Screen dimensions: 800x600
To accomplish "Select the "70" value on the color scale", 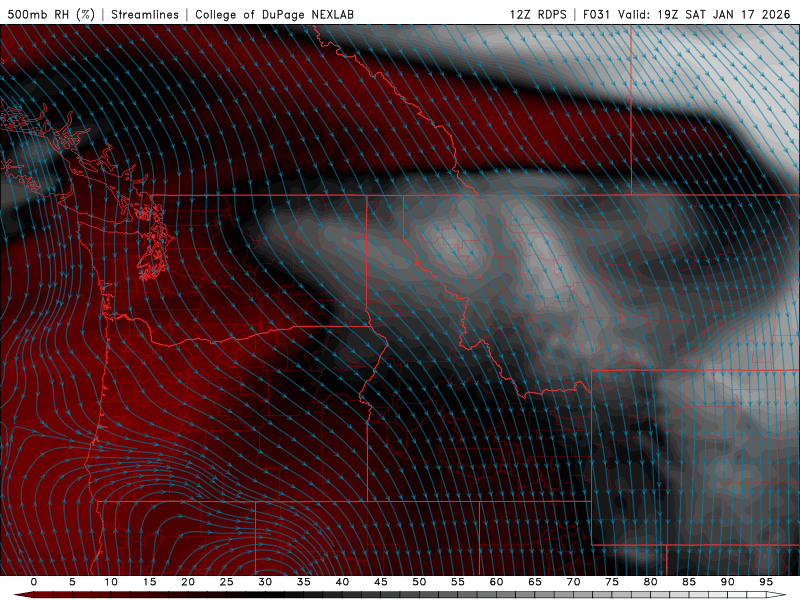I will pyautogui.click(x=573, y=582).
